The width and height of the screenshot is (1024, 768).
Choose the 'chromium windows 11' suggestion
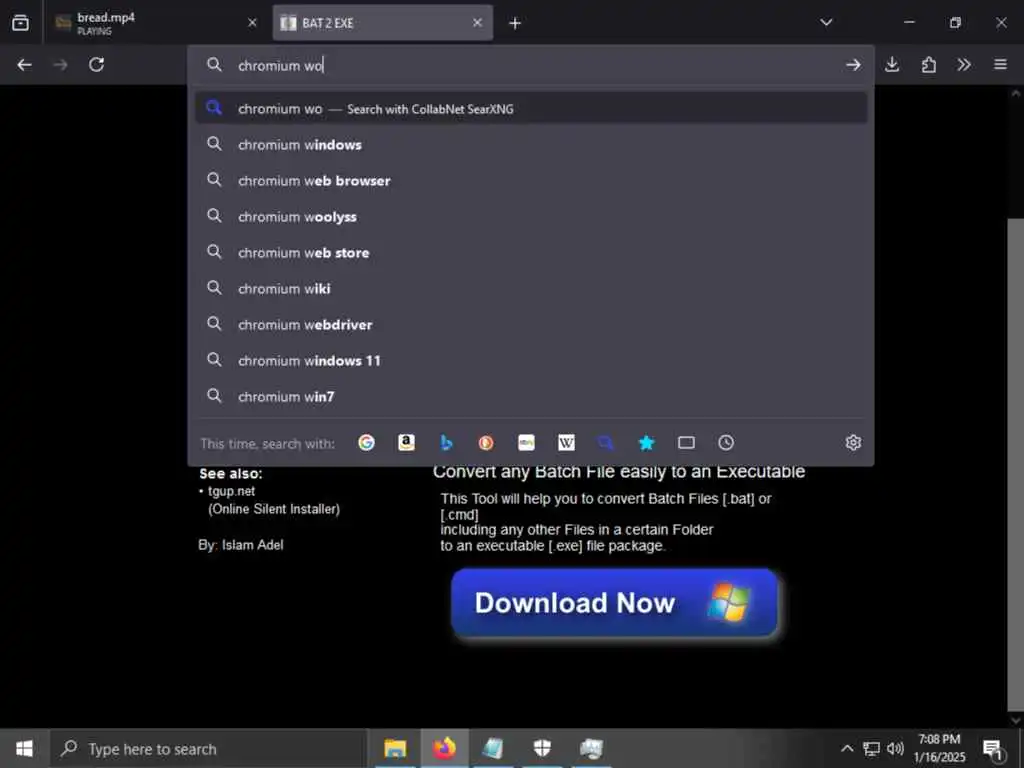(x=531, y=360)
